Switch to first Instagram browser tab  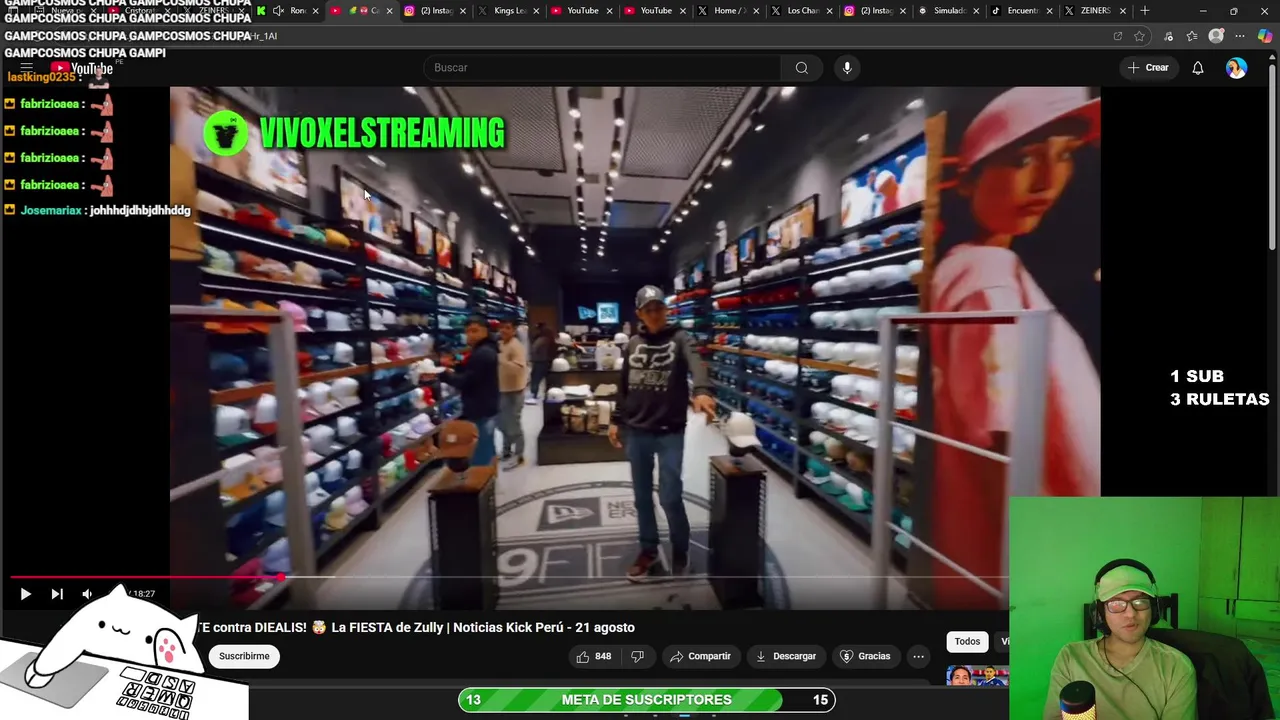click(436, 11)
